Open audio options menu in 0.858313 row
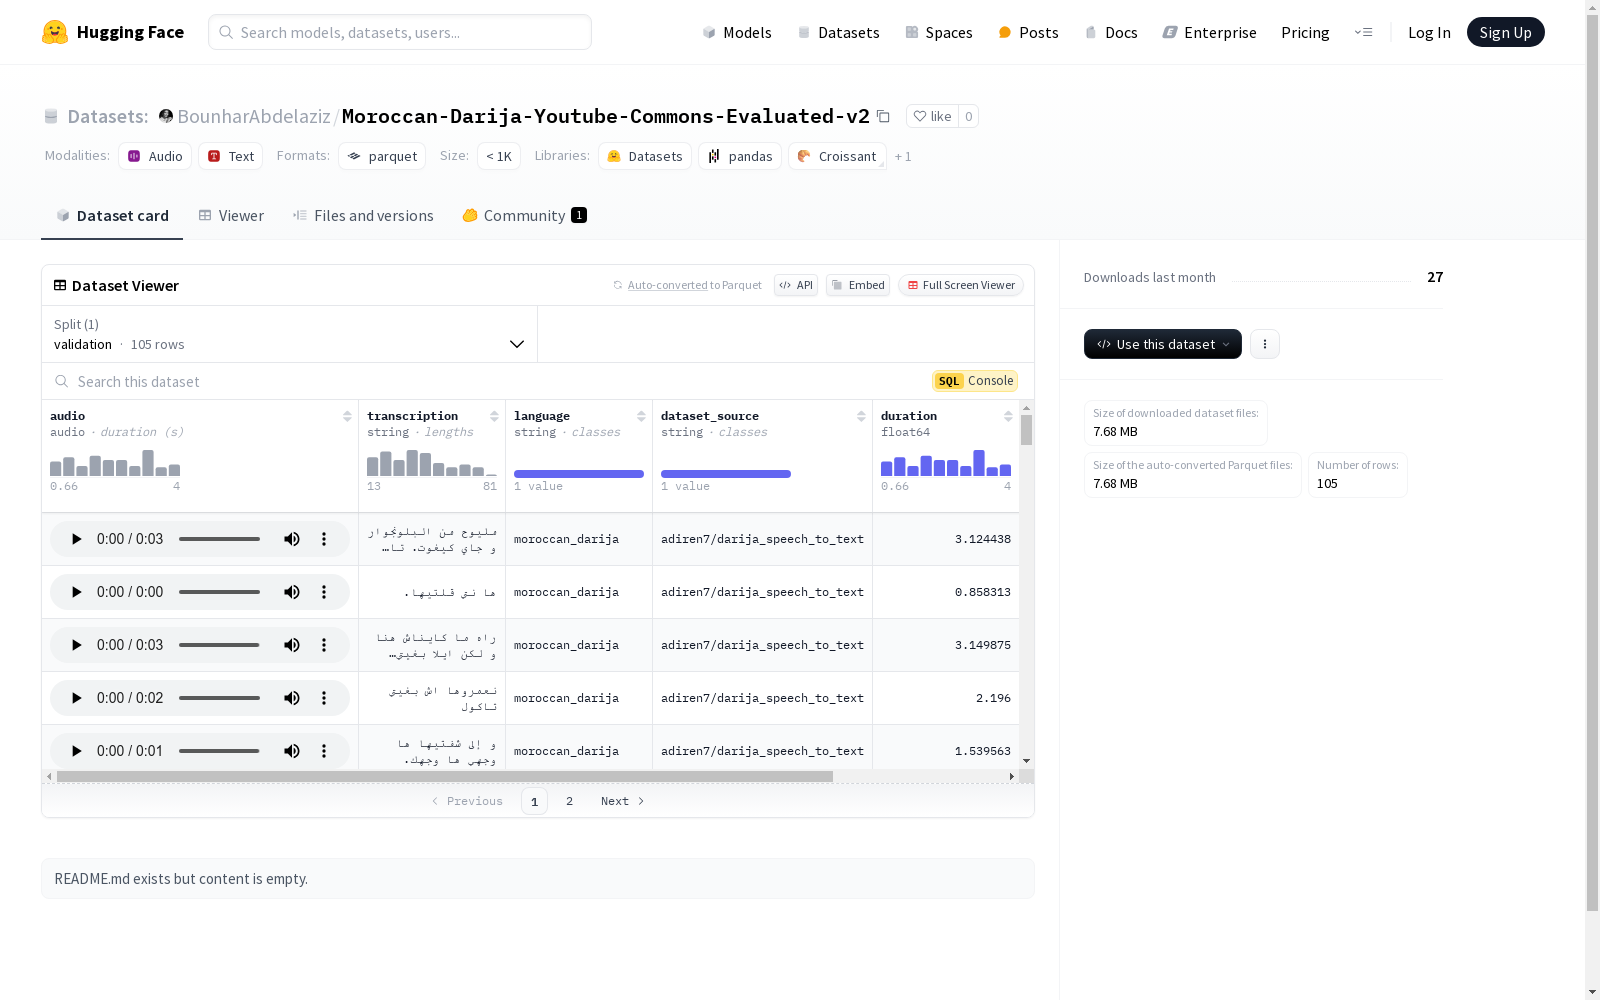The width and height of the screenshot is (1600, 1000). coord(324,592)
